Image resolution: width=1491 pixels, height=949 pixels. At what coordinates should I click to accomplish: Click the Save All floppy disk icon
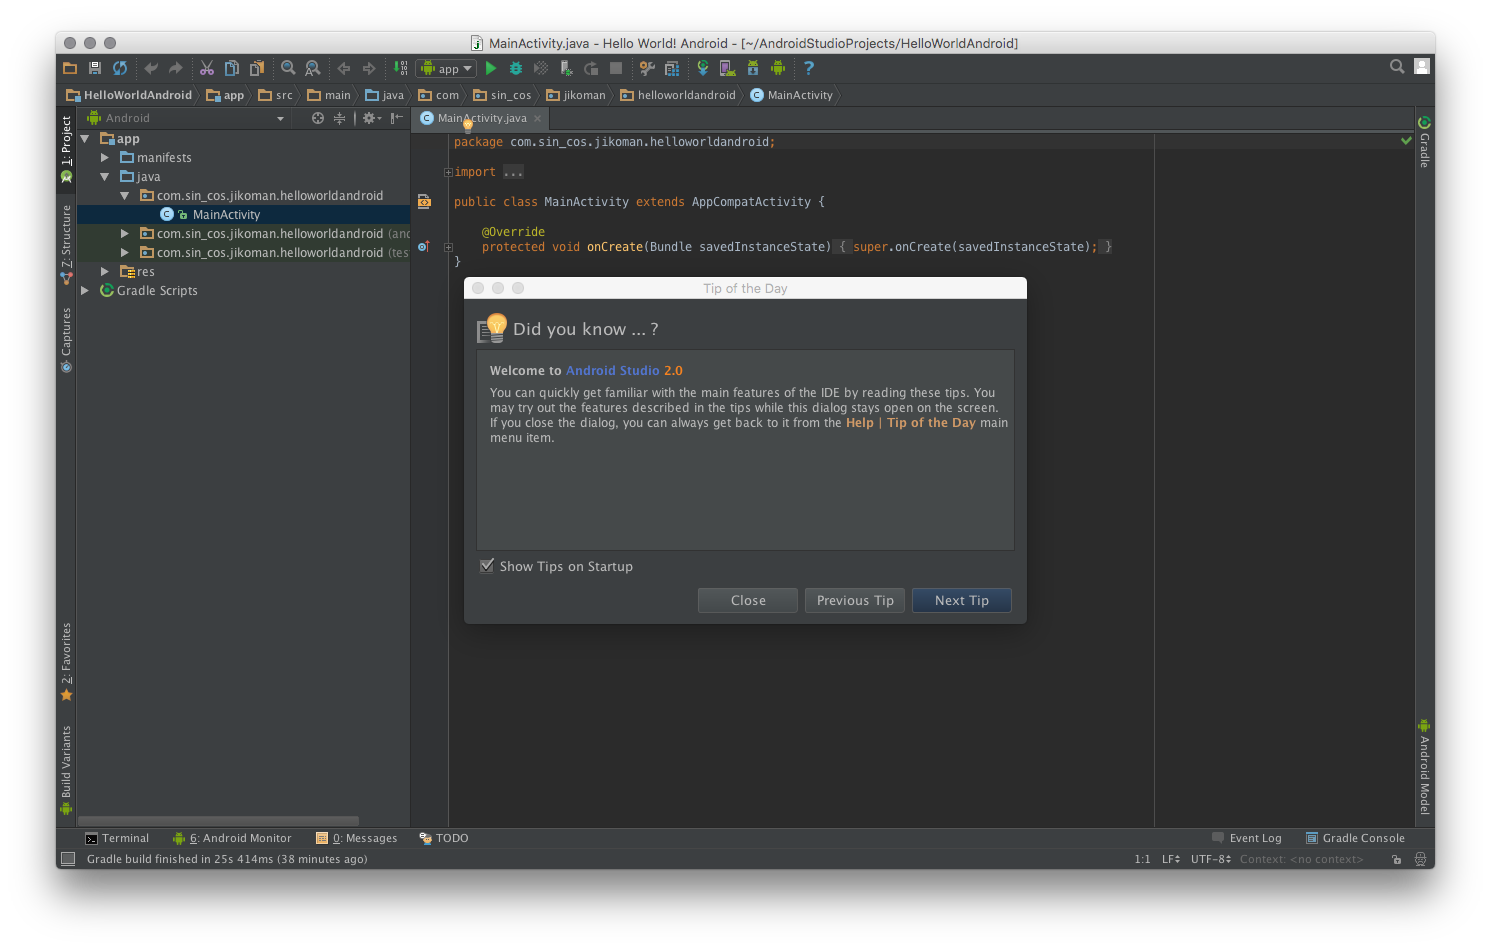tap(95, 68)
